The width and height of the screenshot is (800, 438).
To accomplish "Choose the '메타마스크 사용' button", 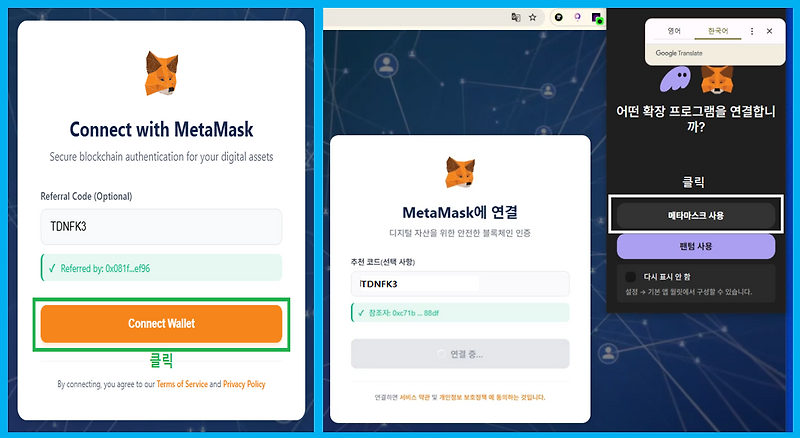I will click(695, 215).
